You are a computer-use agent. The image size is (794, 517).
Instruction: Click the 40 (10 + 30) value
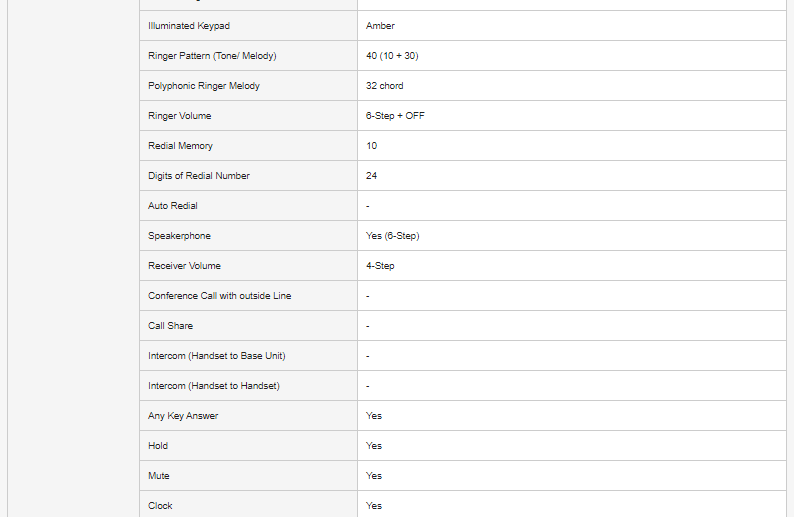pyautogui.click(x=392, y=56)
